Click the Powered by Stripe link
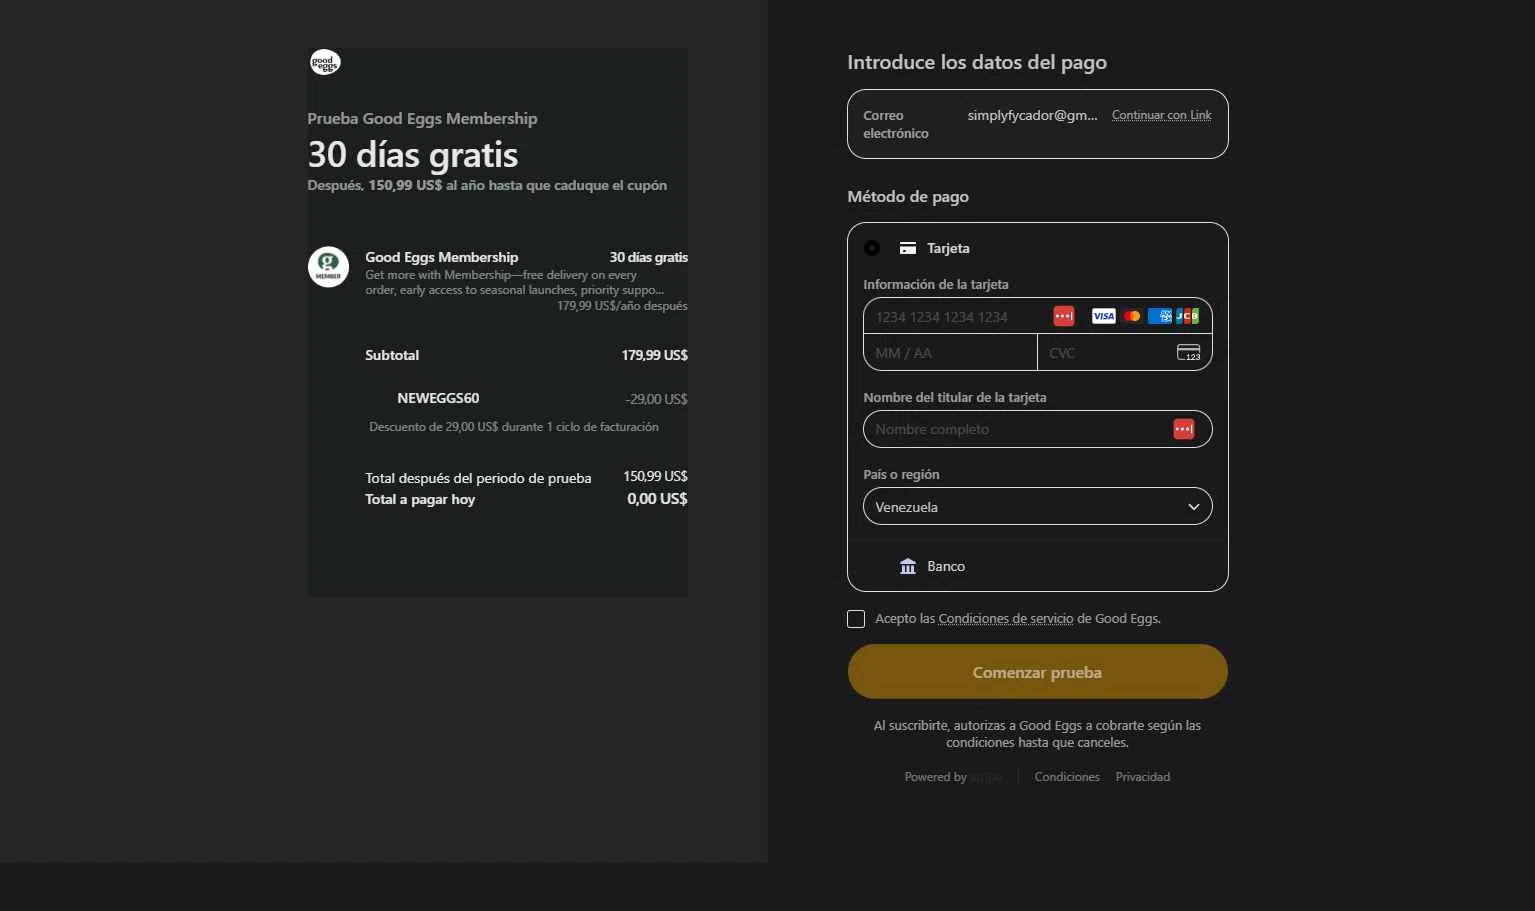The image size is (1535, 911). [953, 777]
